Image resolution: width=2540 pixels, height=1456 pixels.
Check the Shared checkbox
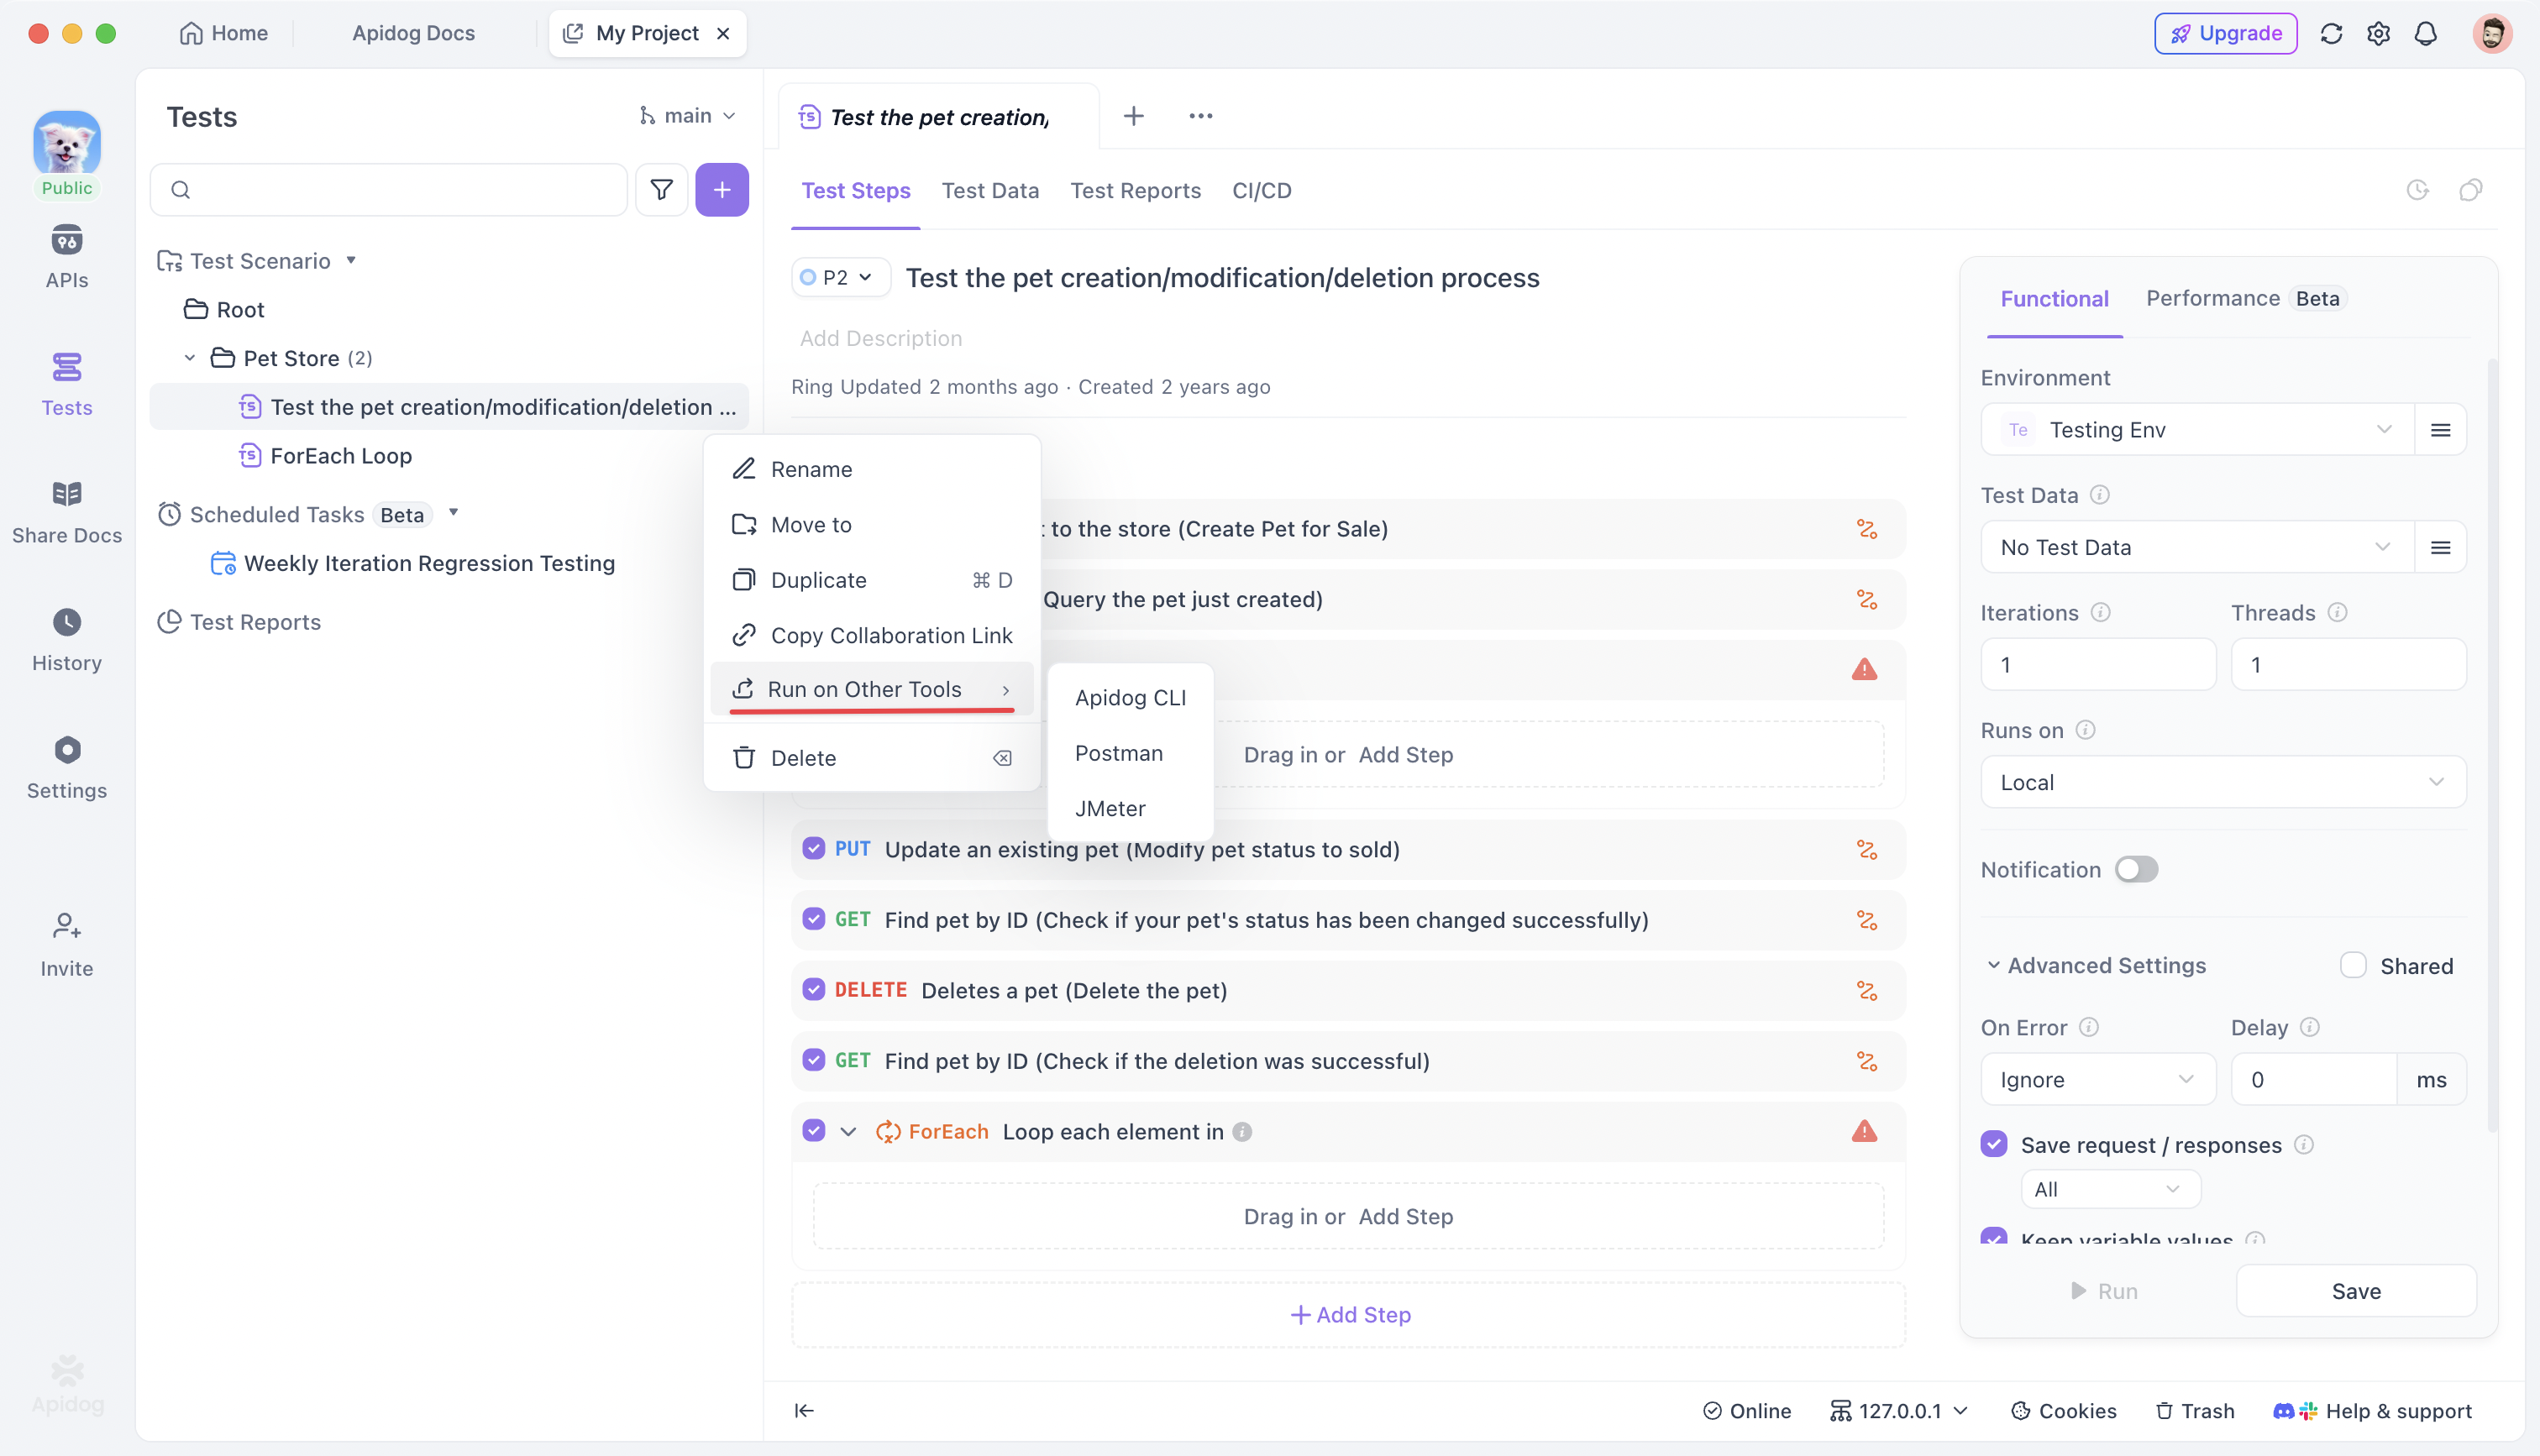point(2352,965)
